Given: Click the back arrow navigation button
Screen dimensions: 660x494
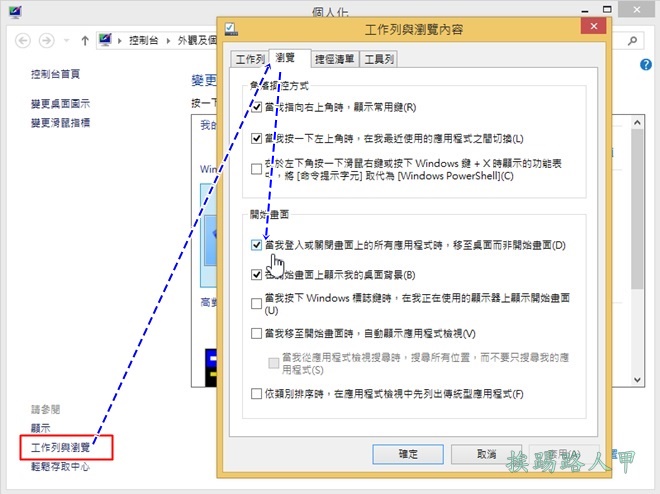Looking at the screenshot, I should pyautogui.click(x=21, y=41).
